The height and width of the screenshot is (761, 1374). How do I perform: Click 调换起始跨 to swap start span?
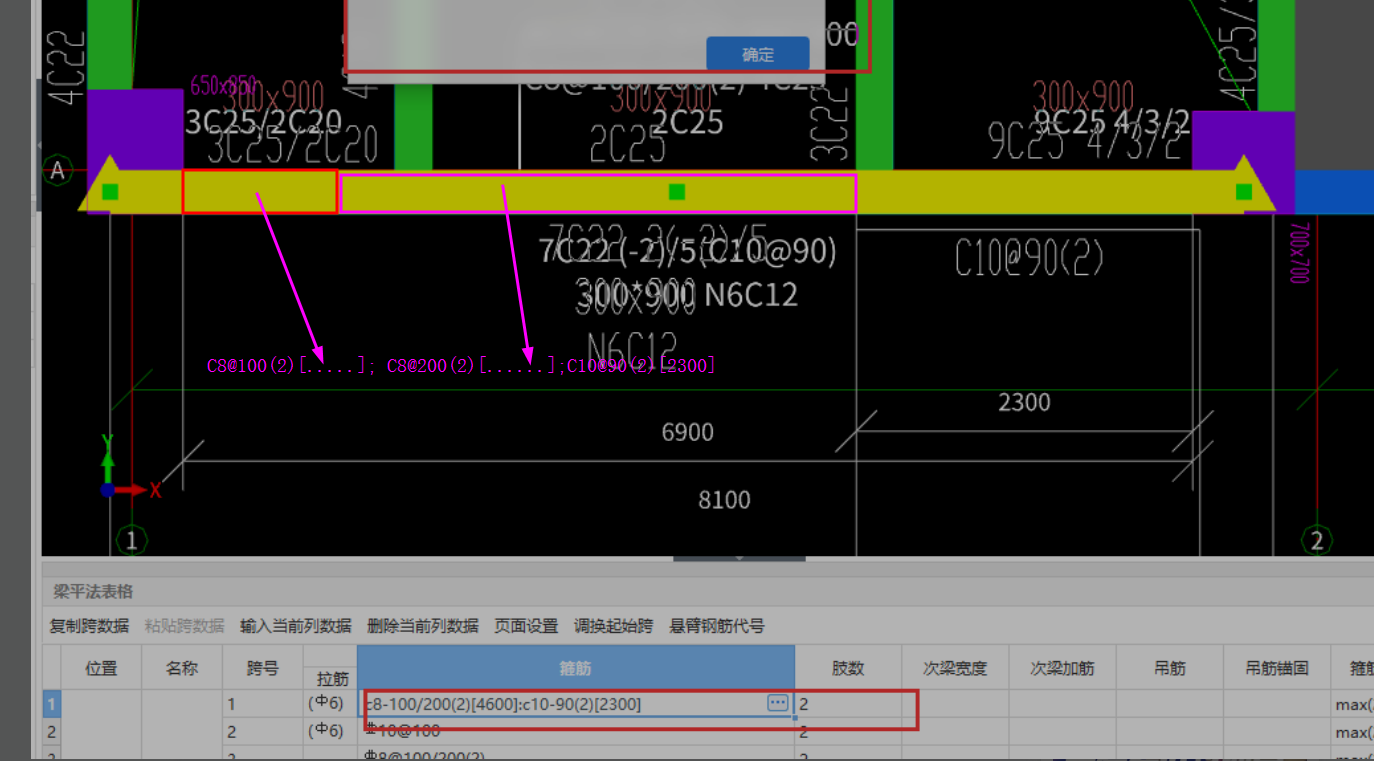coord(613,626)
